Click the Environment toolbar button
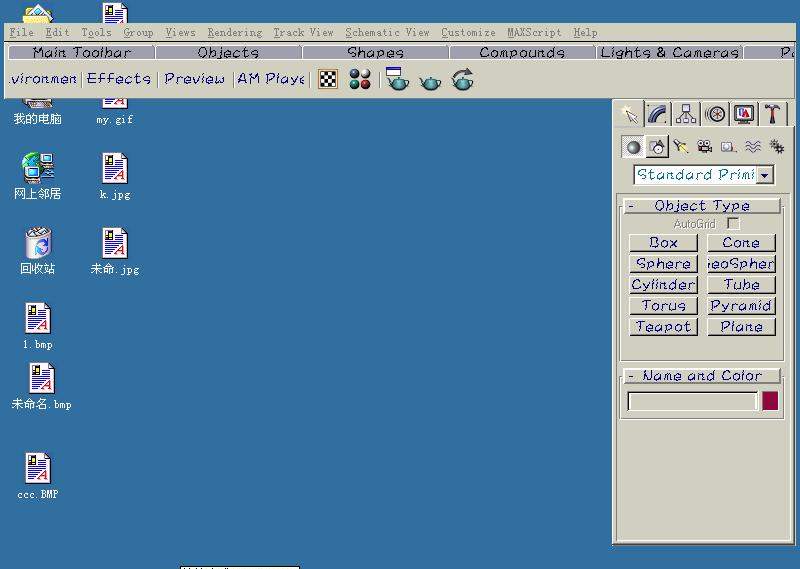This screenshot has height=569, width=800. pos(43,79)
